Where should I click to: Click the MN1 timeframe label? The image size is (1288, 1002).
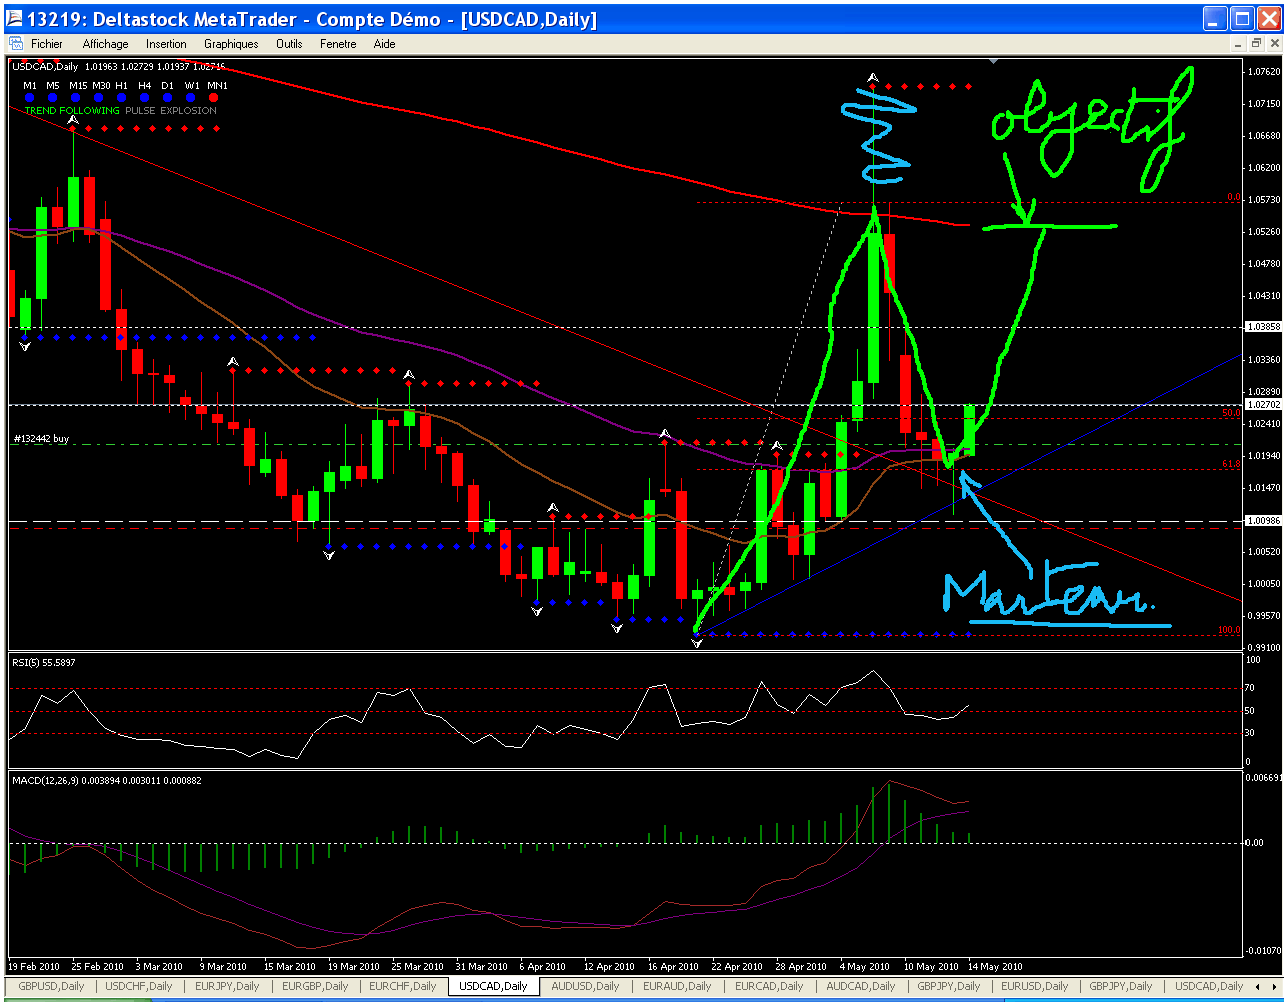tap(217, 86)
